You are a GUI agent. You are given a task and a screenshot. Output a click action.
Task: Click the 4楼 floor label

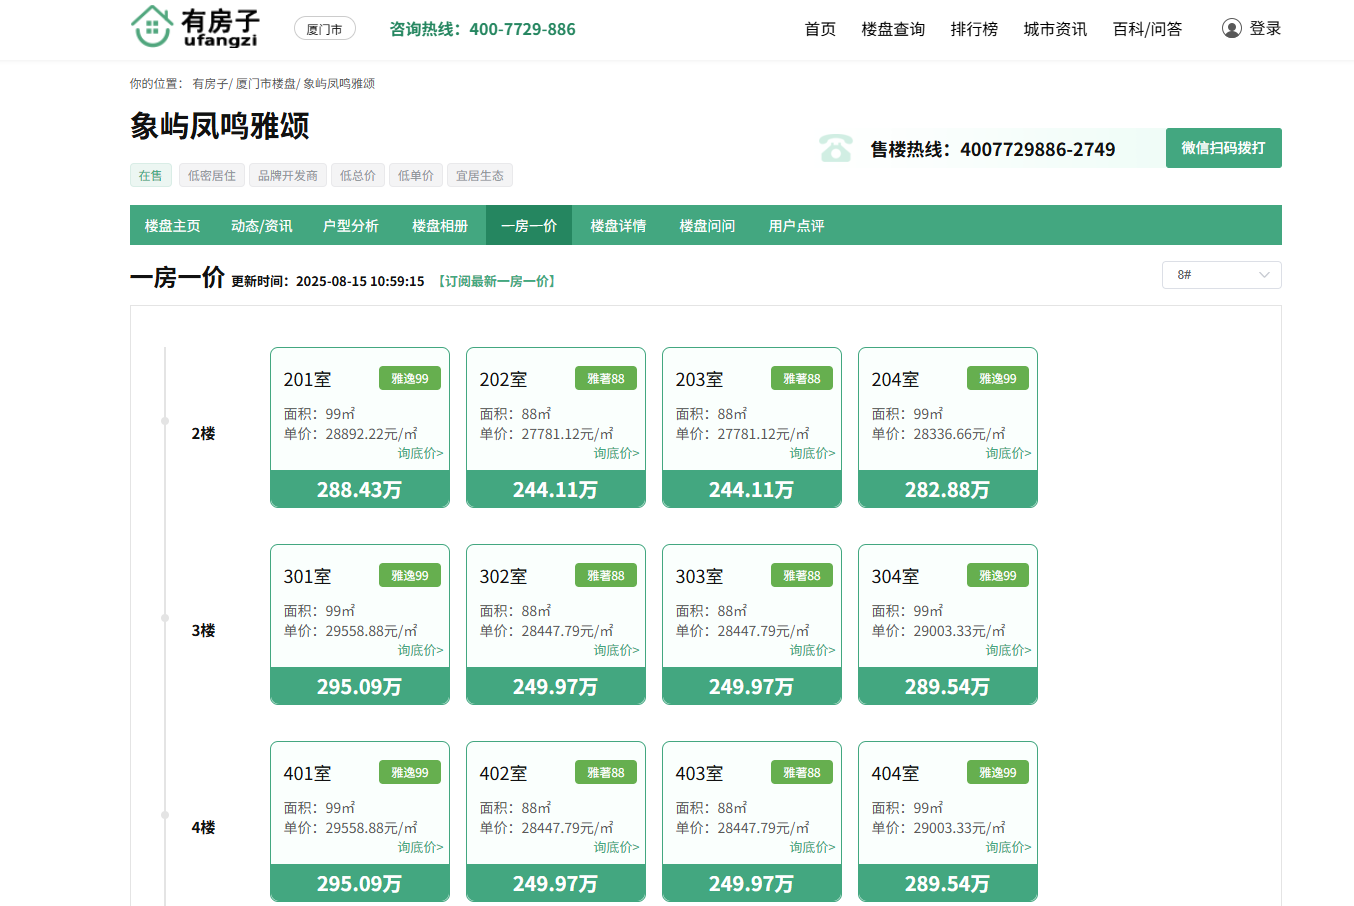click(203, 828)
